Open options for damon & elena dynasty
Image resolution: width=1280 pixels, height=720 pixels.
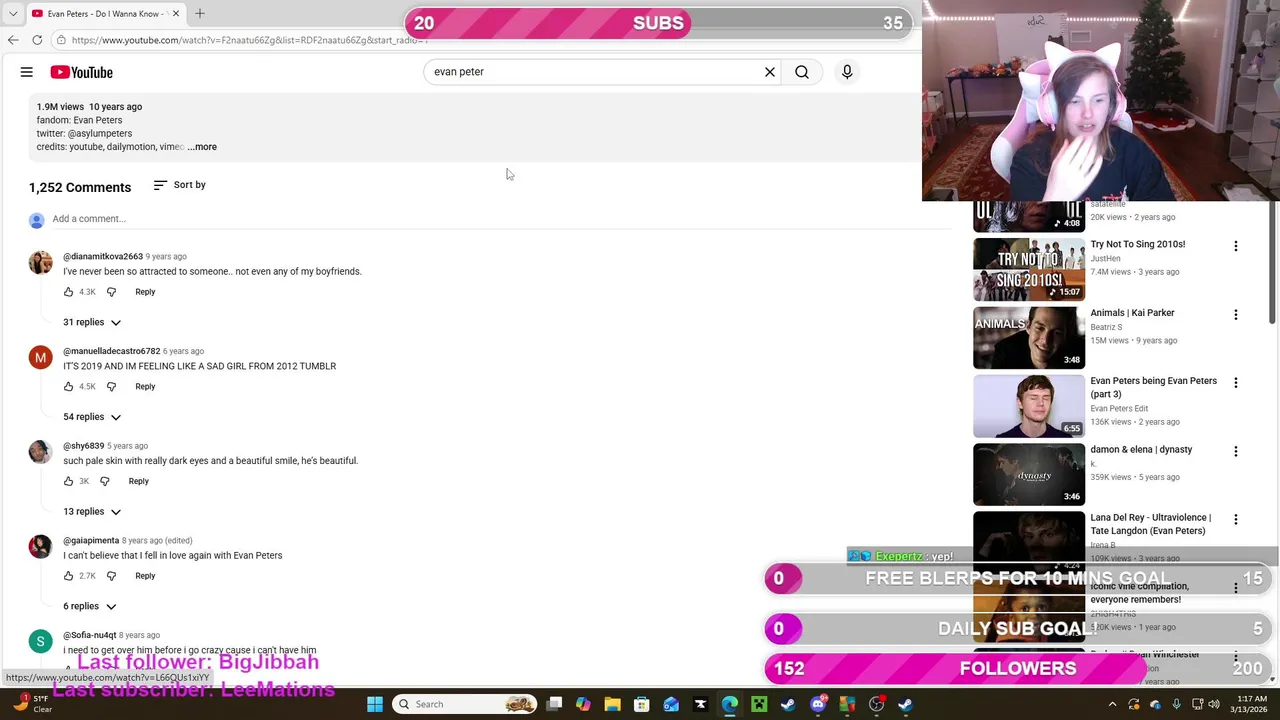(1235, 452)
